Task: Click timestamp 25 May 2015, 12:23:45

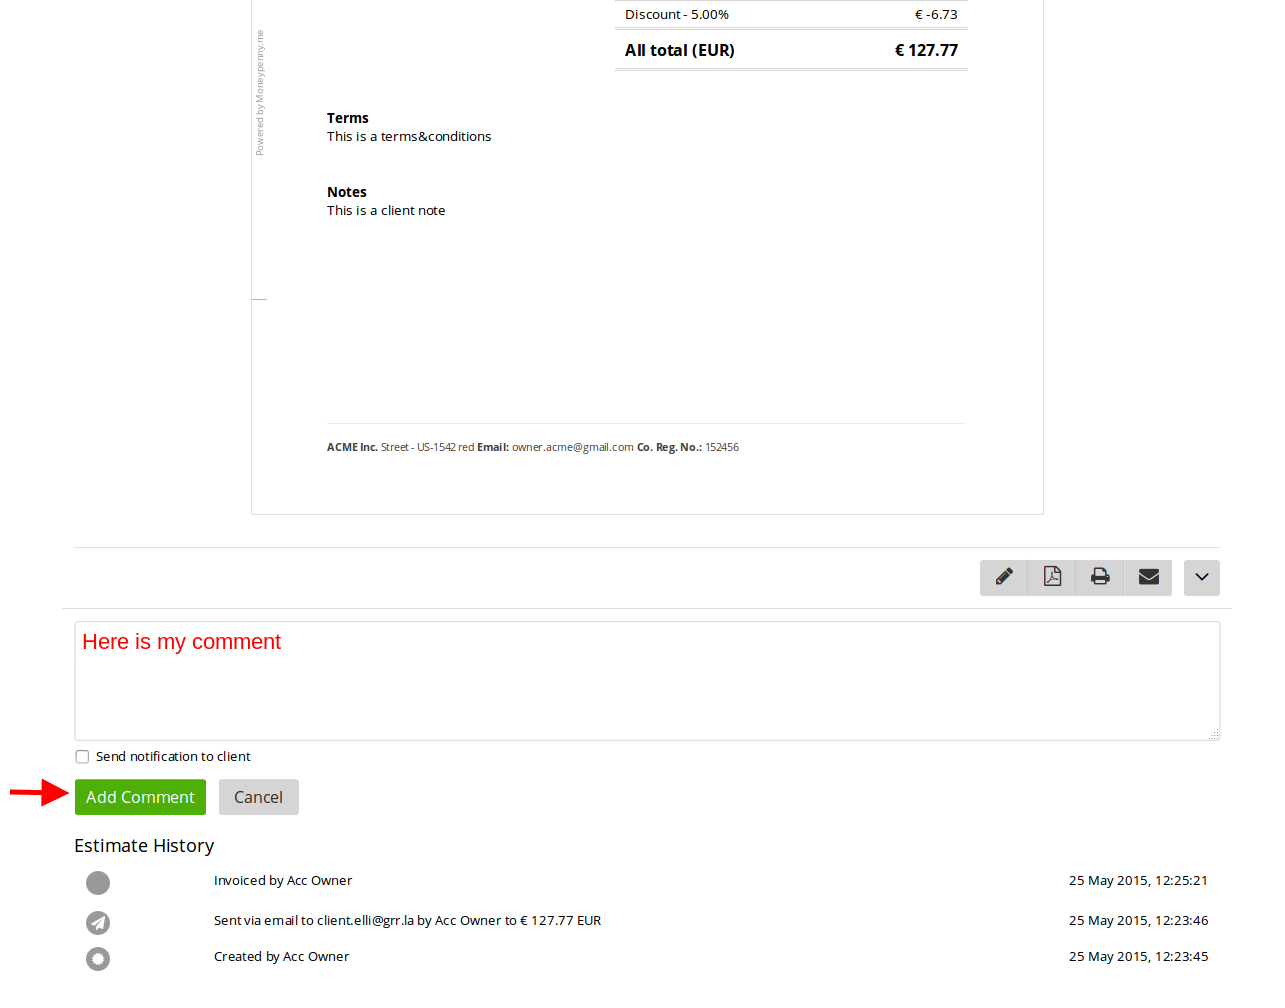Action: click(x=1138, y=957)
